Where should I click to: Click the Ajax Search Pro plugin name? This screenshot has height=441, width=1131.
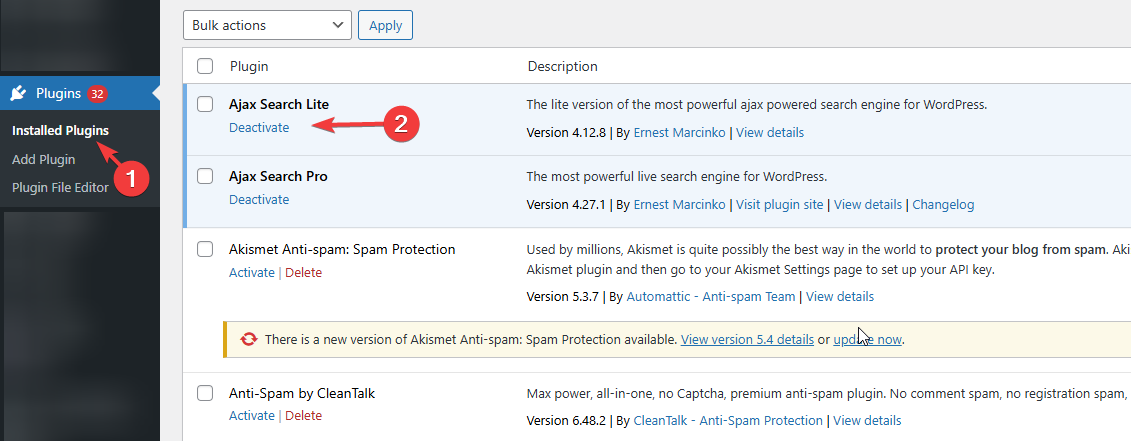pos(278,177)
